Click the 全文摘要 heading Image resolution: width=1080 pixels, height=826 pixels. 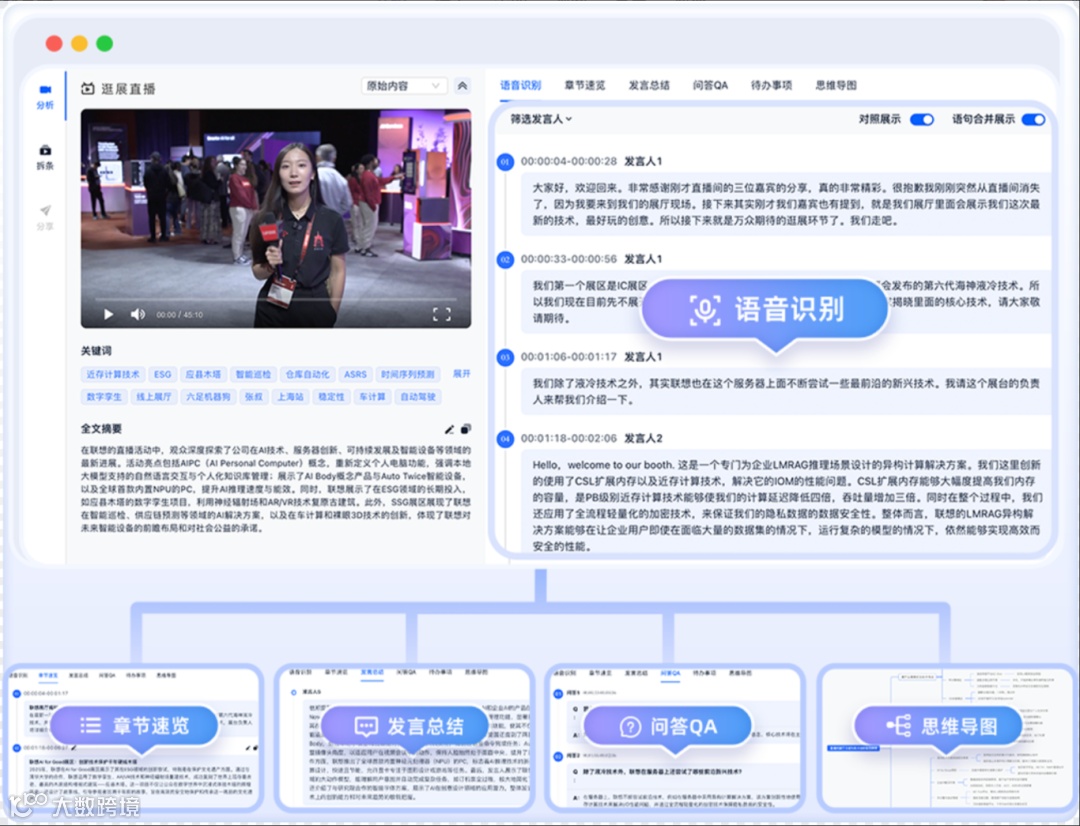tap(101, 429)
